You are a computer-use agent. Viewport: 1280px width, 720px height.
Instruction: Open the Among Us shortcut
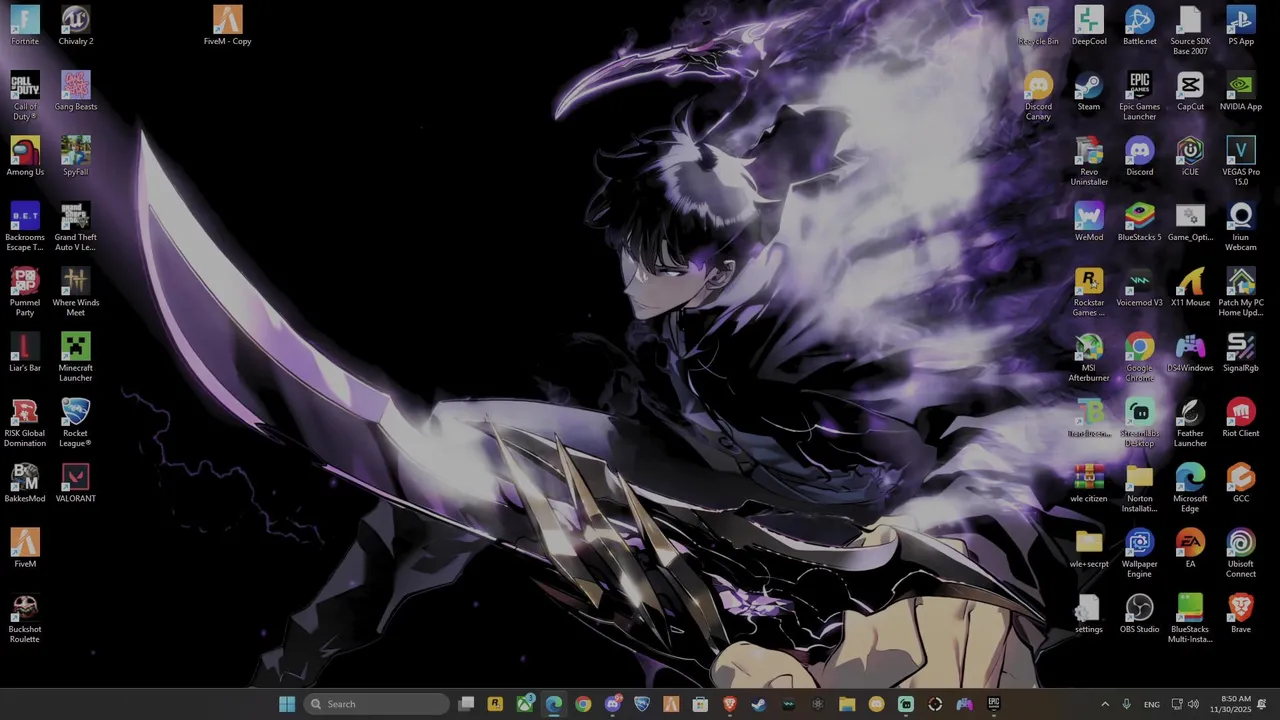(x=25, y=156)
